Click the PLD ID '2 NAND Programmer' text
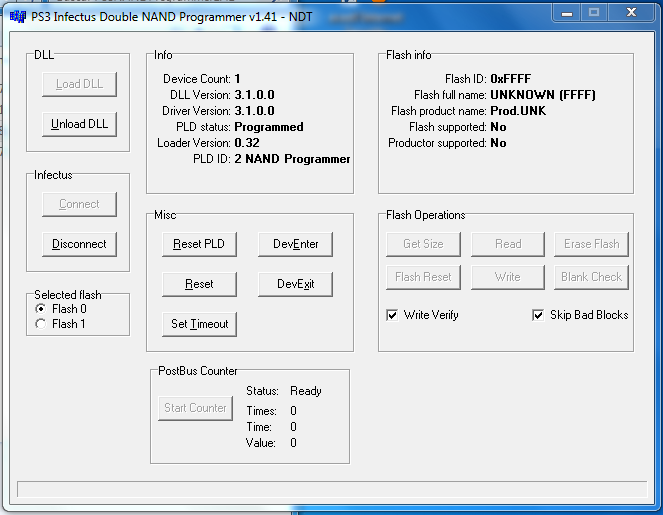This screenshot has height=515, width=663. coord(292,159)
